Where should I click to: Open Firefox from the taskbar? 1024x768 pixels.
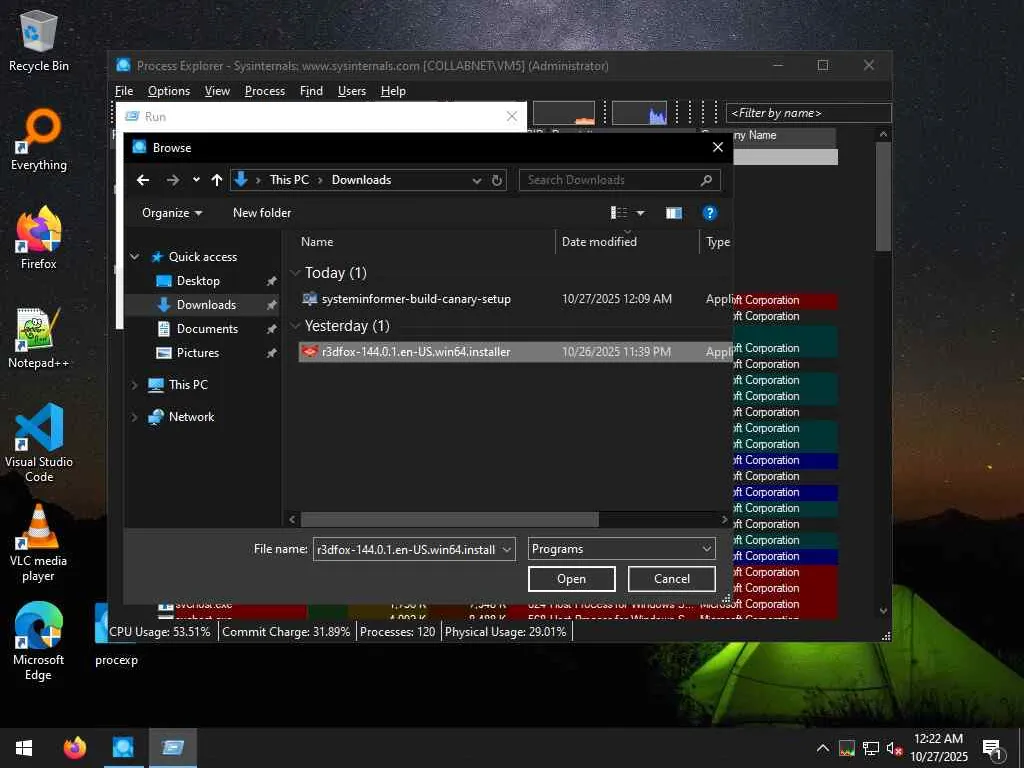click(x=74, y=748)
